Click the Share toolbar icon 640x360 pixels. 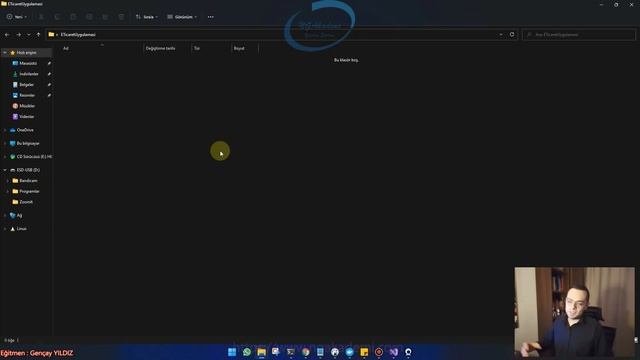click(x=105, y=17)
